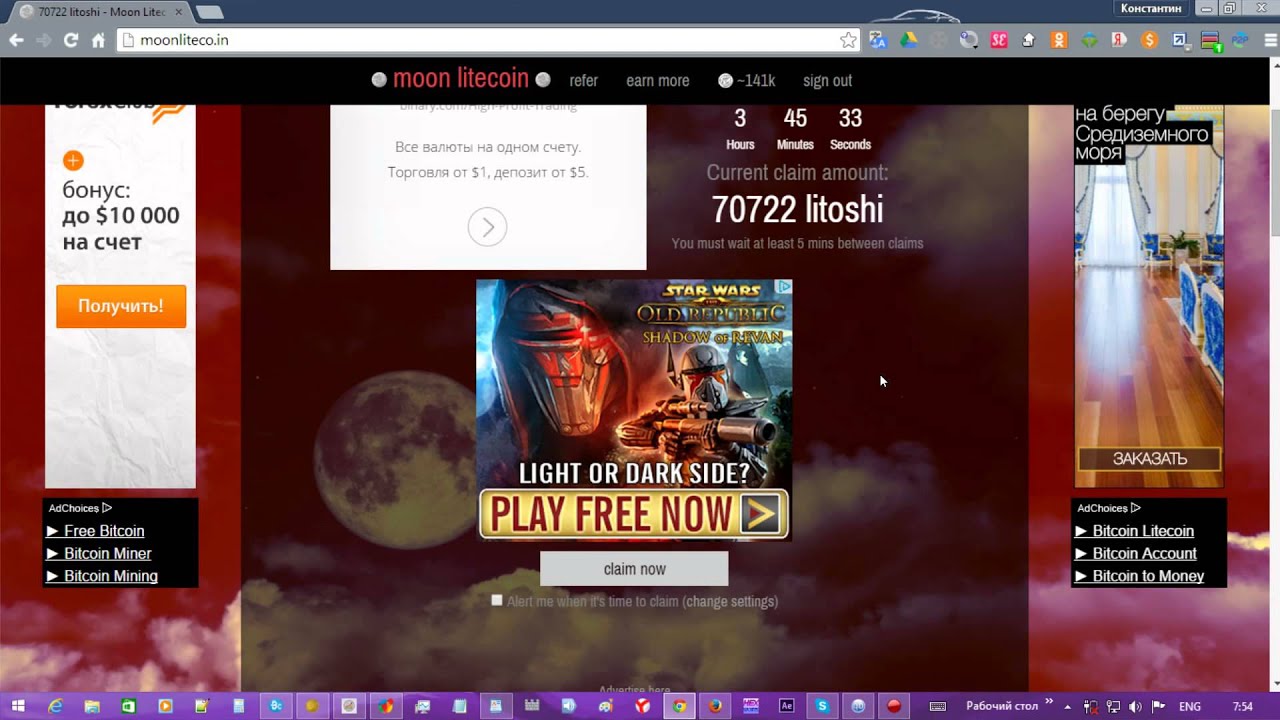Open the Google Drive extension
This screenshot has width=1280, height=720.
coord(909,40)
